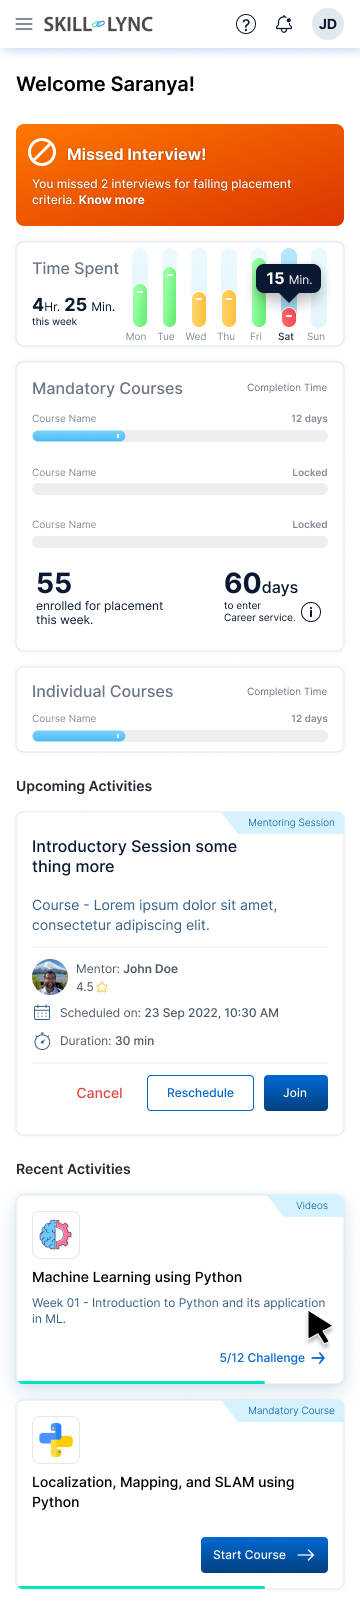The width and height of the screenshot is (360, 1613).
Task: Click the Python logo course icon
Action: (56, 1440)
